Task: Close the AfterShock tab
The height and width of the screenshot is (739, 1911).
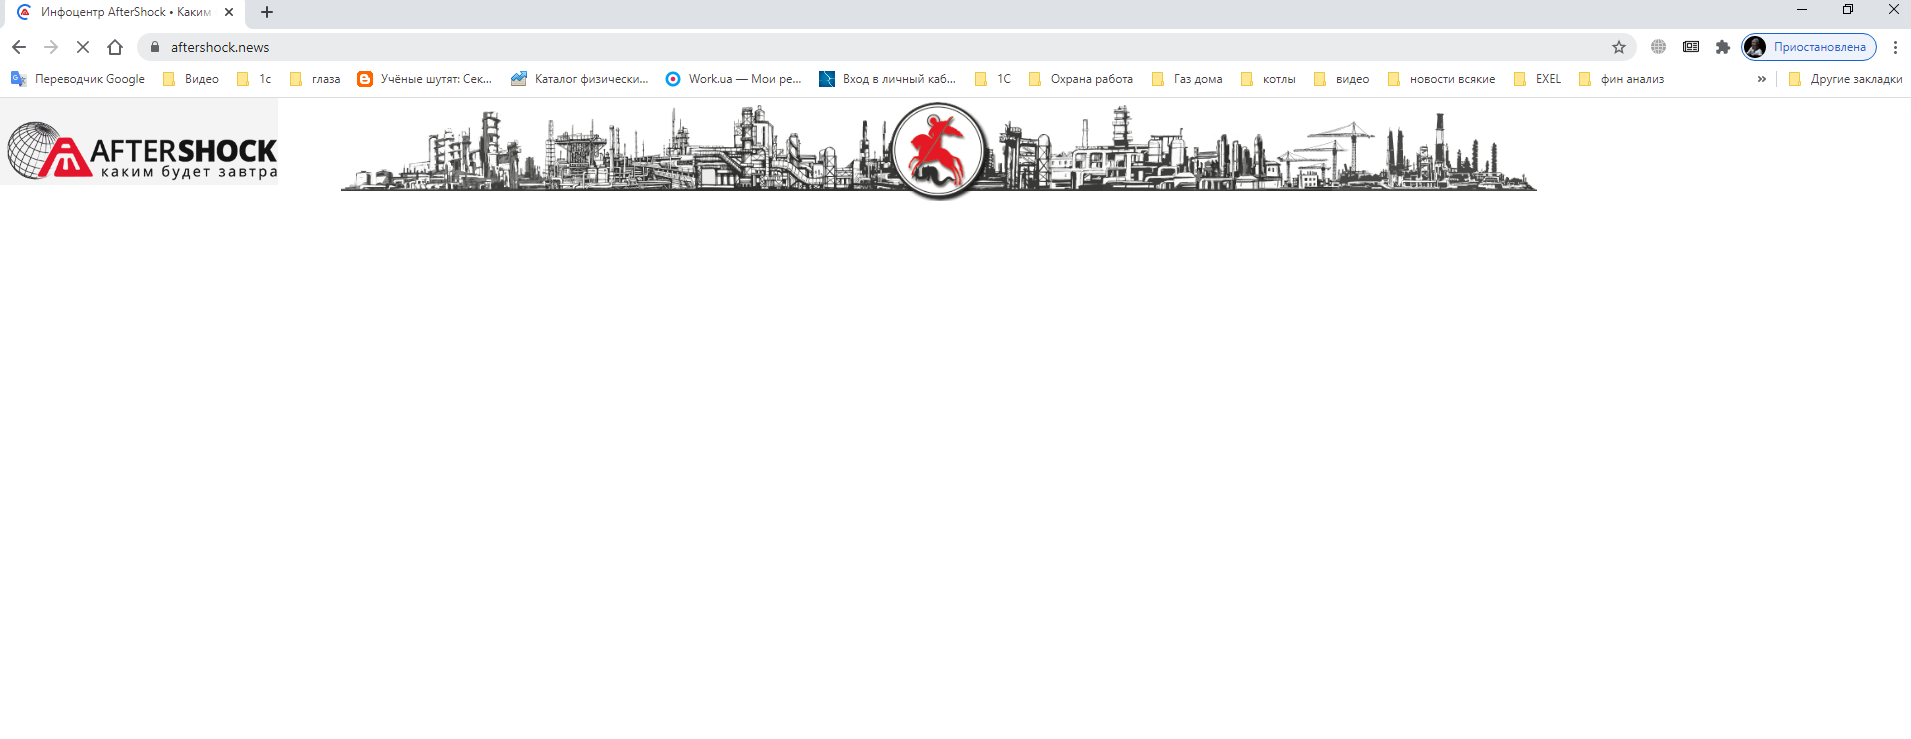Action: [229, 12]
